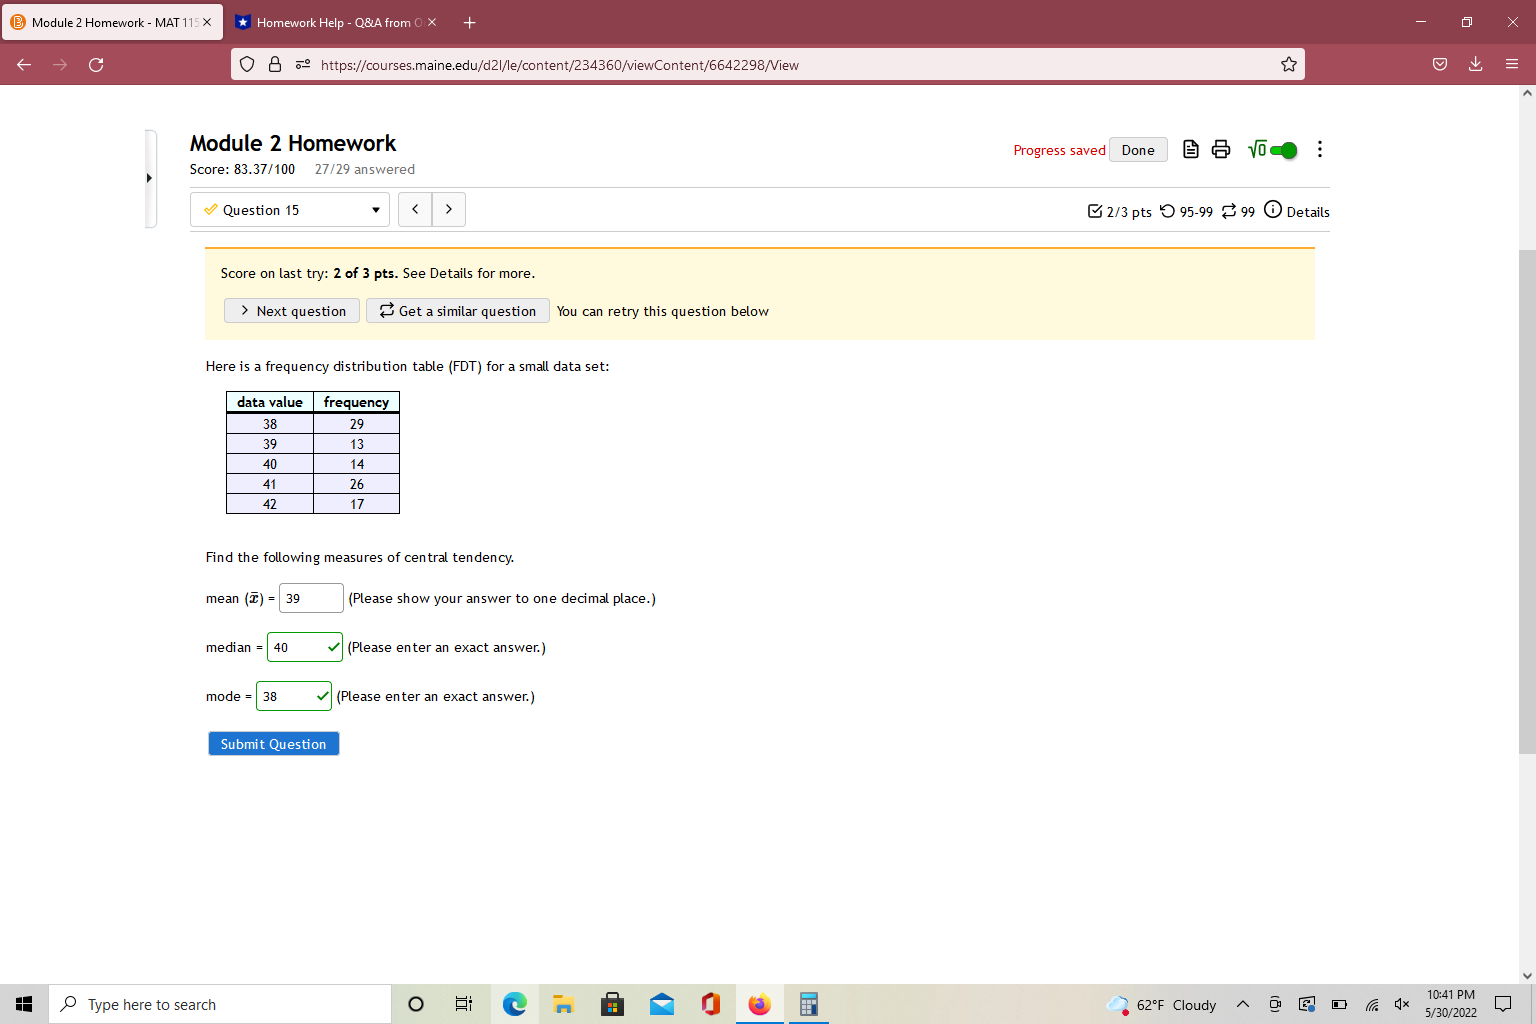Open Mail app from taskbar
The width and height of the screenshot is (1536, 1024).
click(x=662, y=1004)
